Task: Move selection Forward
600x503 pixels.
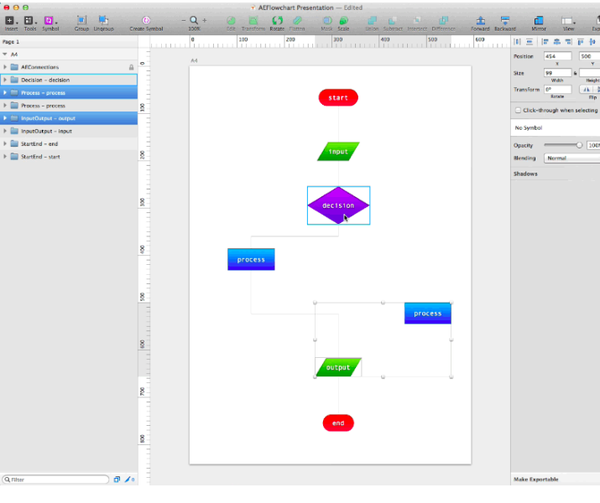Action: tap(480, 23)
